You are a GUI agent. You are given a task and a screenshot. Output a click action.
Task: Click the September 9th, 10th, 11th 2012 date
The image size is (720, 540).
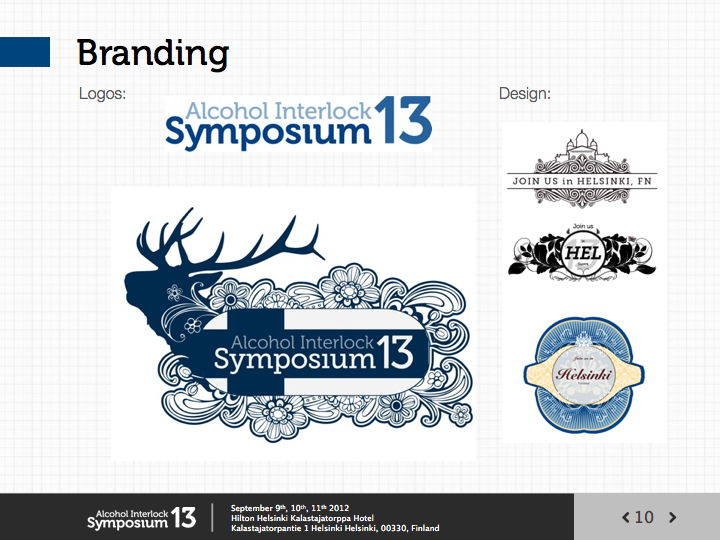pos(290,508)
